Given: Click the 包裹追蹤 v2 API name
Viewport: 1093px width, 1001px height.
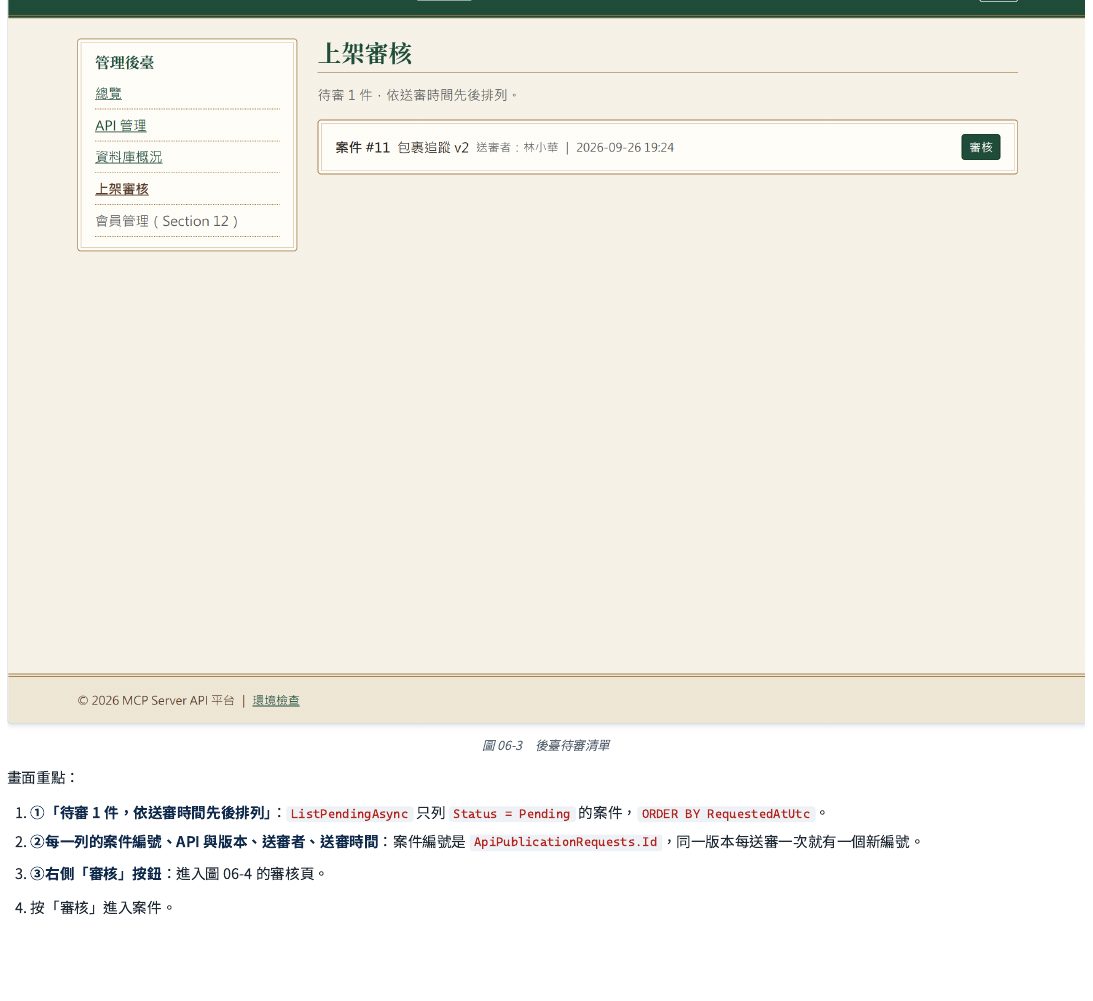Looking at the screenshot, I should (x=433, y=147).
